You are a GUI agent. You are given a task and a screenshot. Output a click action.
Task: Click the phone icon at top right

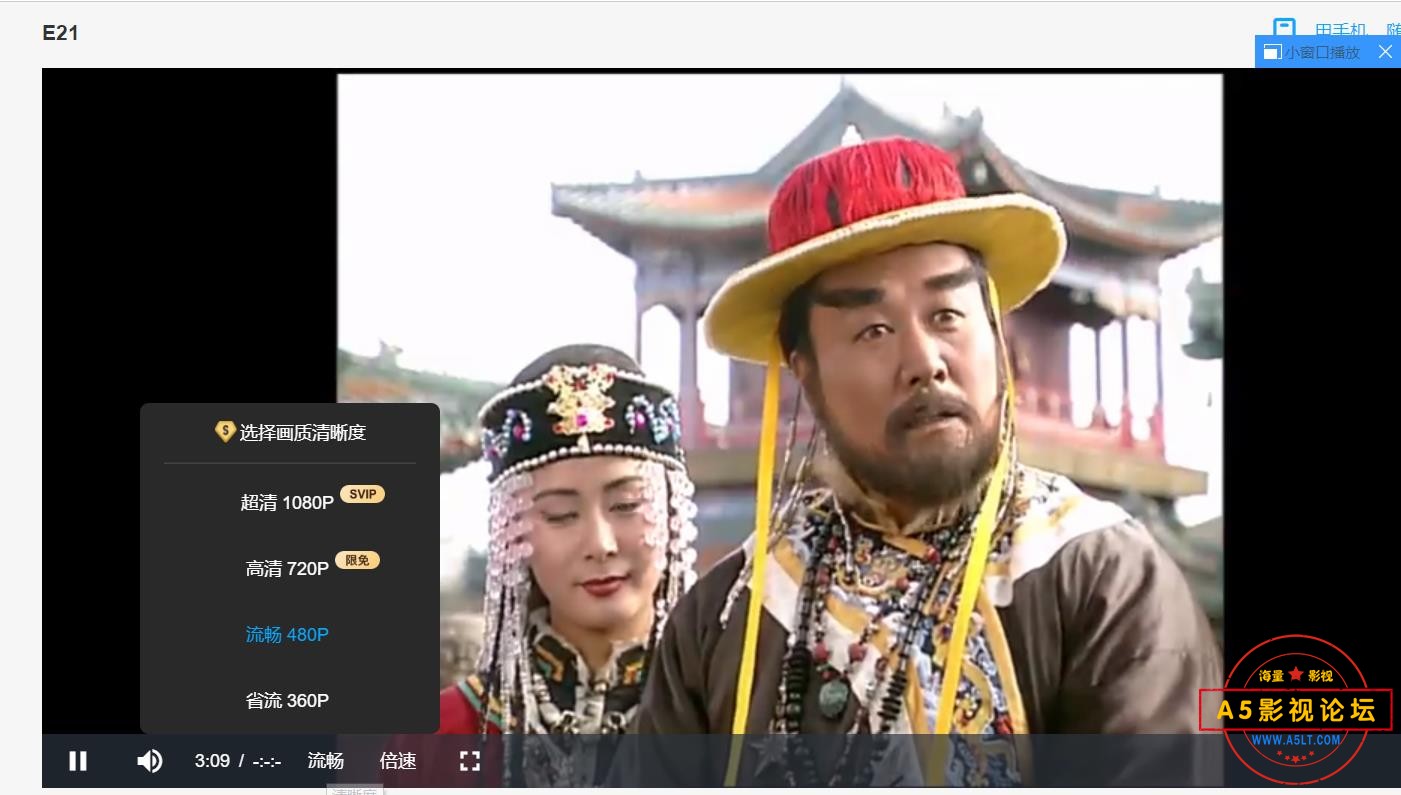point(1284,27)
